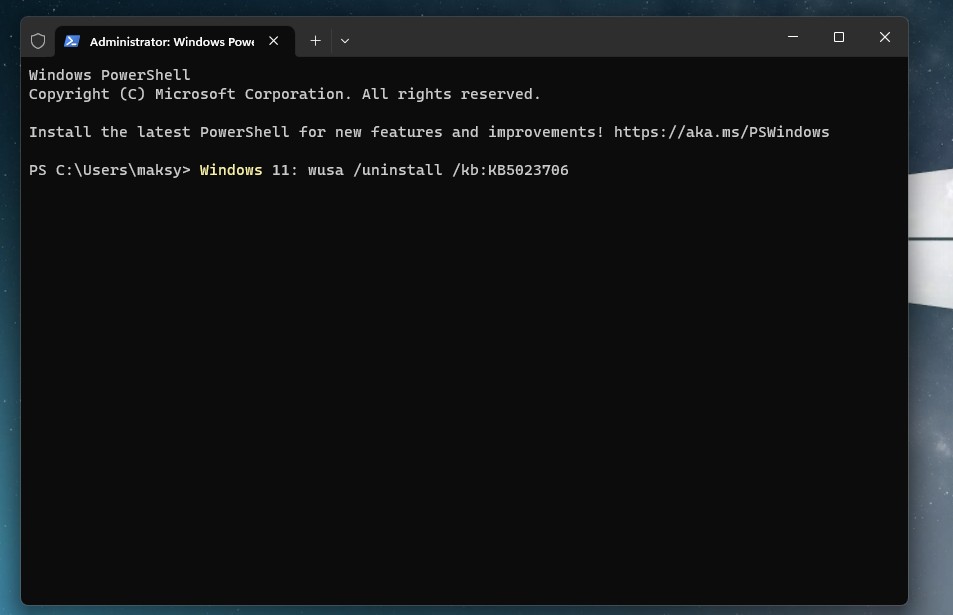The width and height of the screenshot is (953, 615).
Task: Click the close icon on the PowerShell tab
Action: pos(273,41)
